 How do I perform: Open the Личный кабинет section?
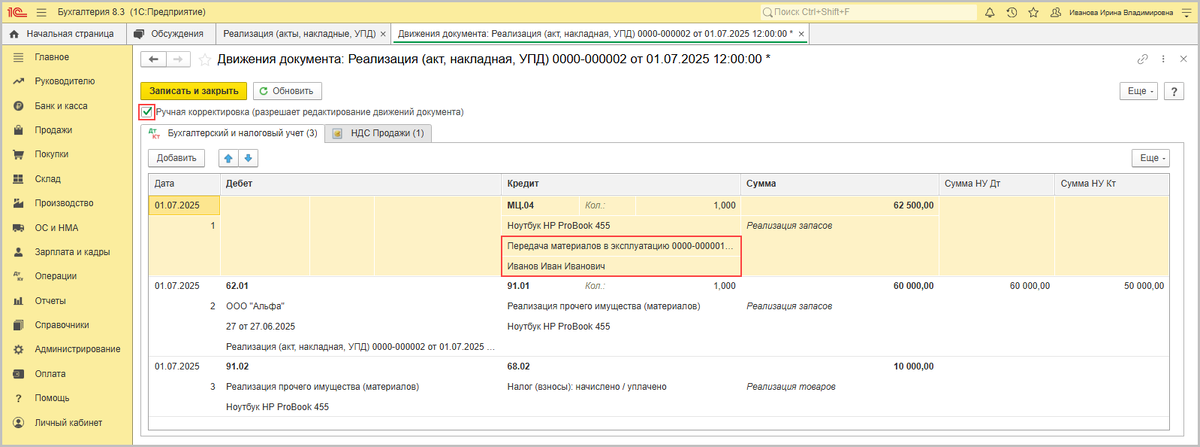[69, 423]
